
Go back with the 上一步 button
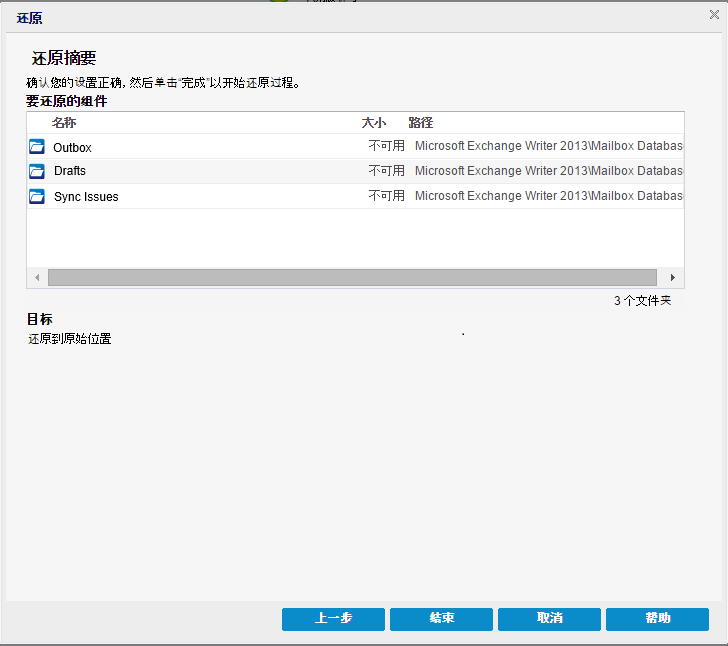(x=333, y=619)
